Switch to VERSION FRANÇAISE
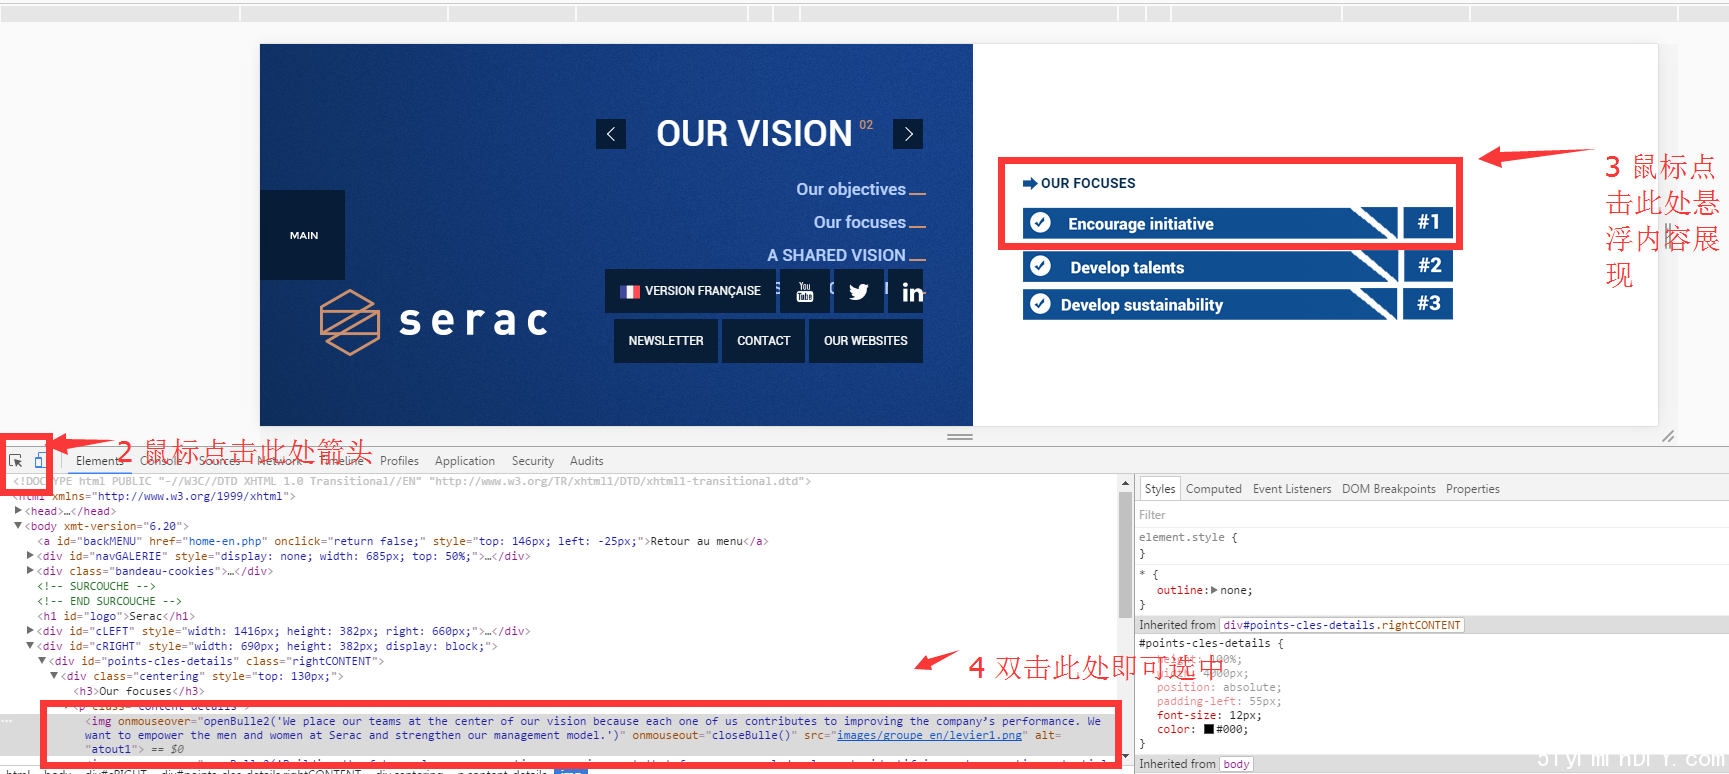Viewport: 1729px width, 774px height. (690, 291)
